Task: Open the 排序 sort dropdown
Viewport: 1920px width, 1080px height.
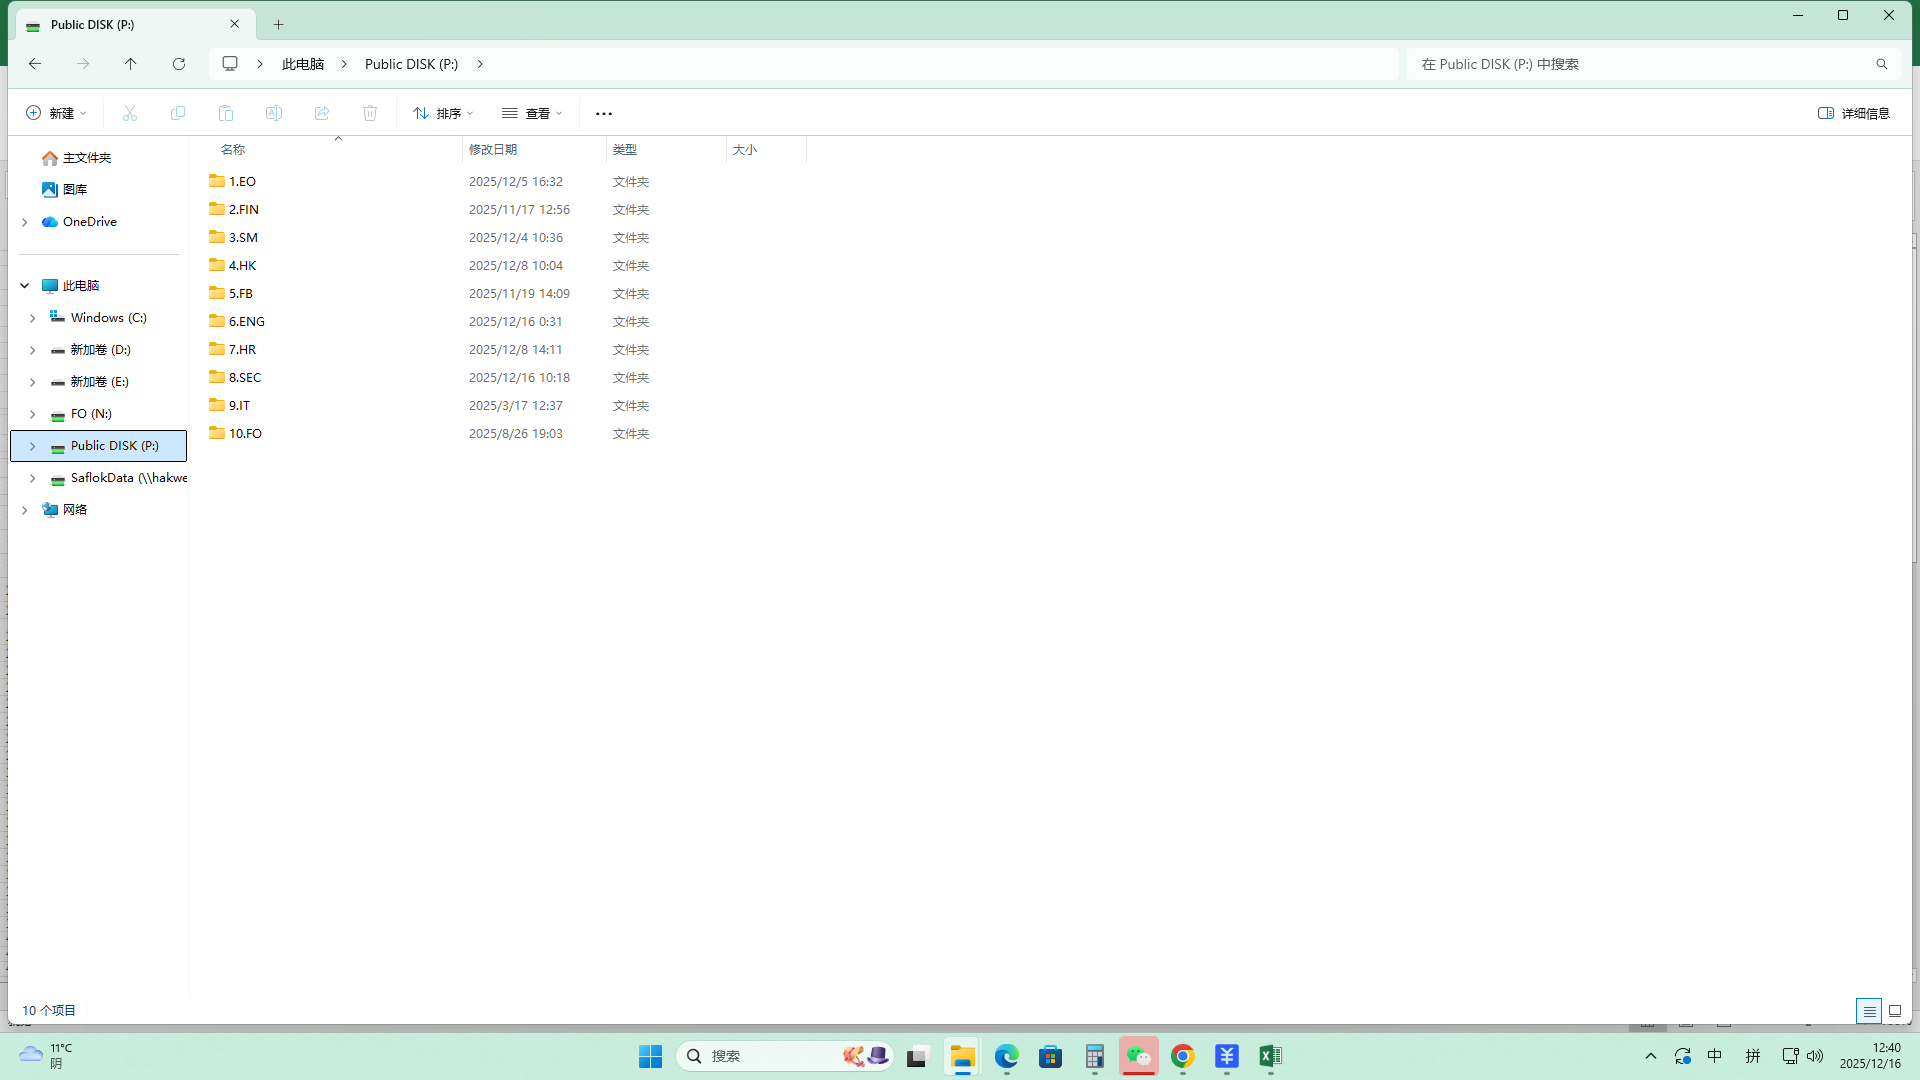Action: pyautogui.click(x=443, y=113)
